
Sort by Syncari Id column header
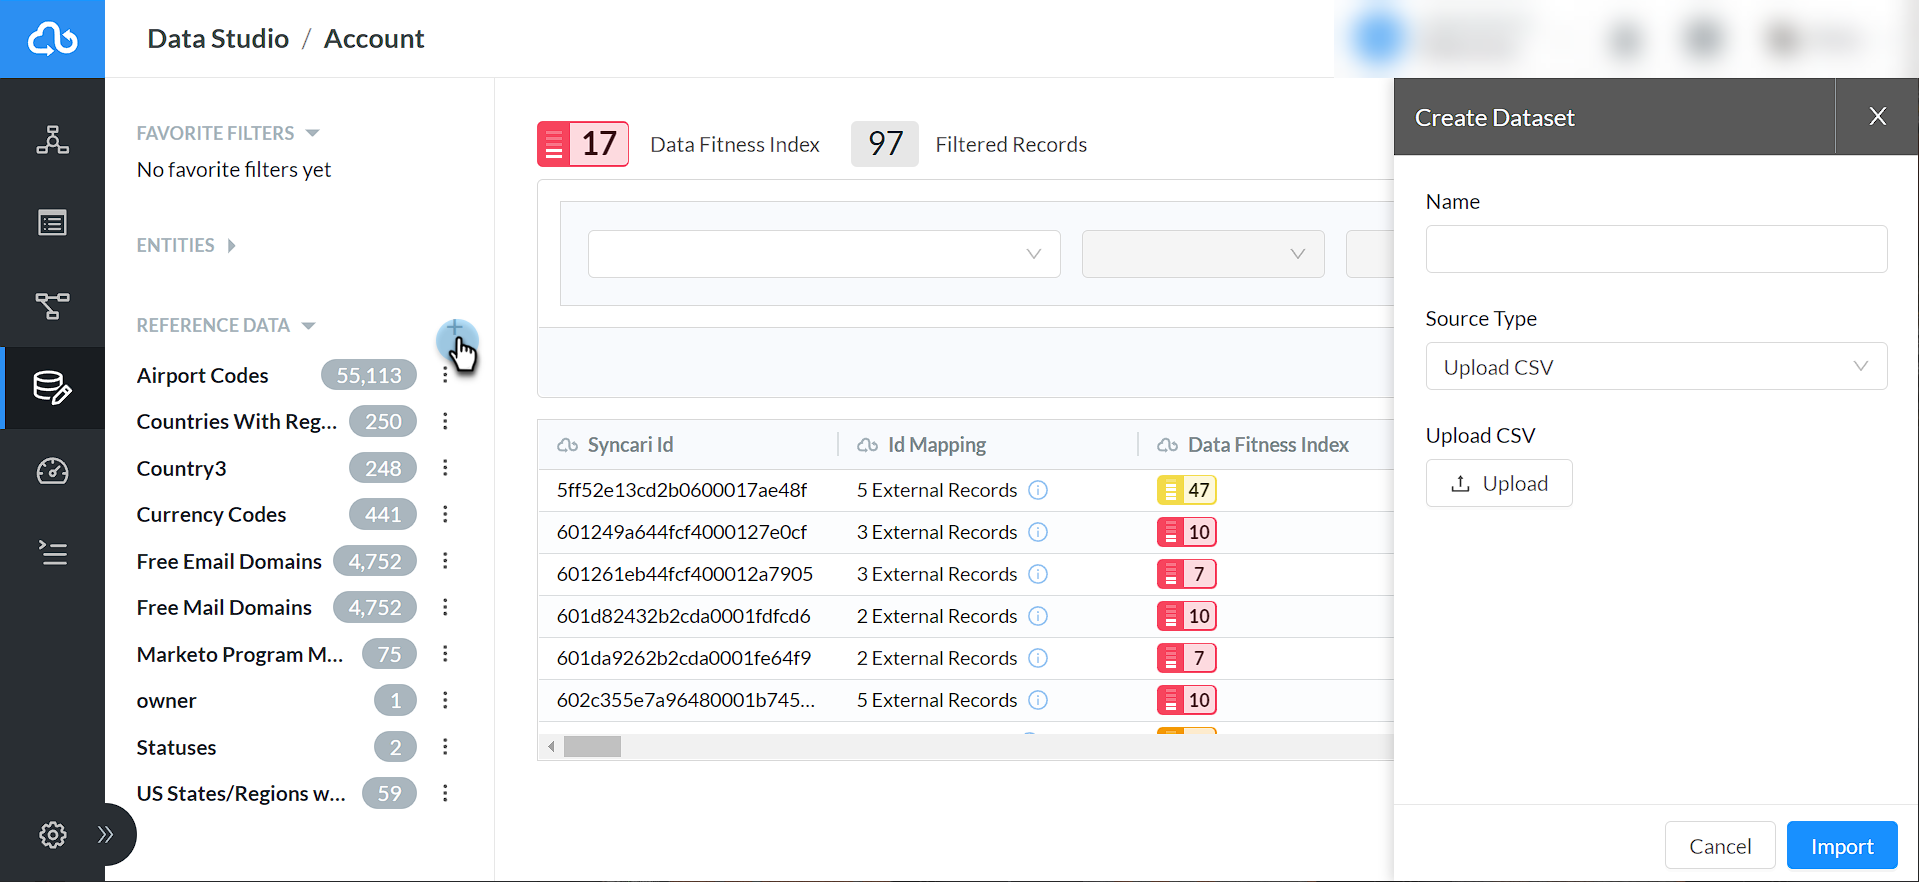pyautogui.click(x=630, y=445)
